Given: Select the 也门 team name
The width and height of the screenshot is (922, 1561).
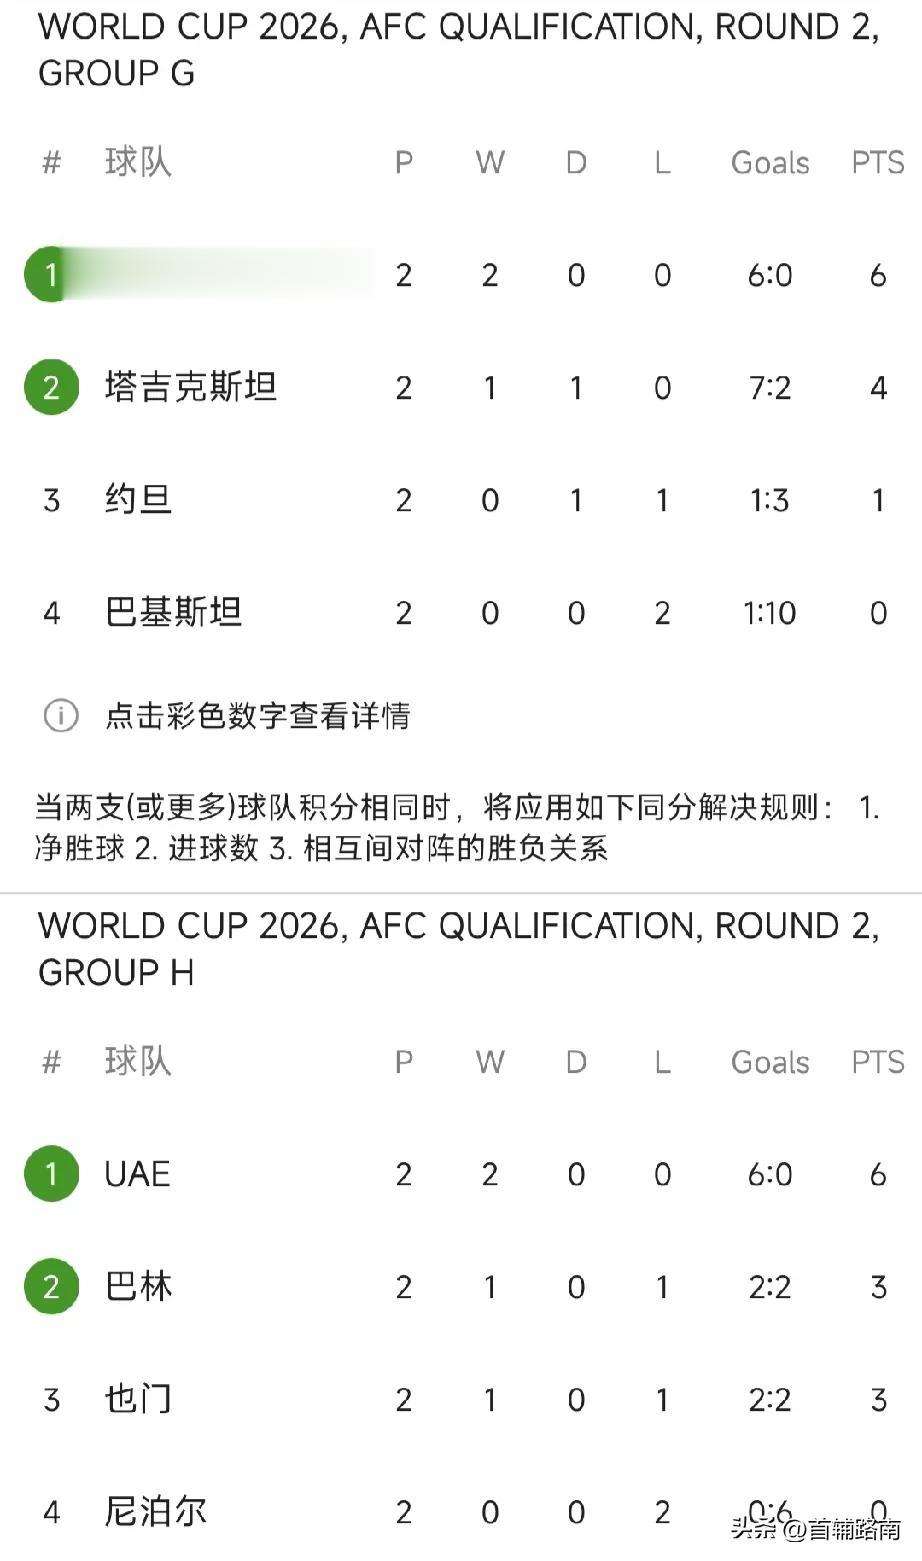Looking at the screenshot, I should click(138, 1399).
